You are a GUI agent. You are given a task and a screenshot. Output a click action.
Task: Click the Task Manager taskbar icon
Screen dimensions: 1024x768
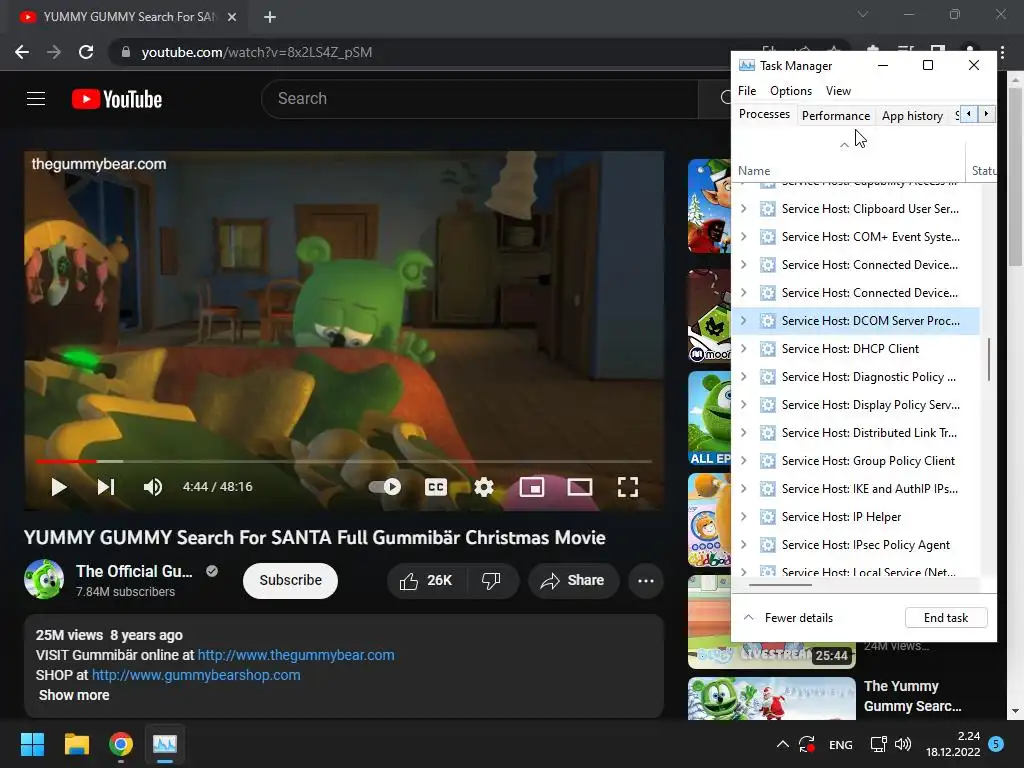(165, 744)
